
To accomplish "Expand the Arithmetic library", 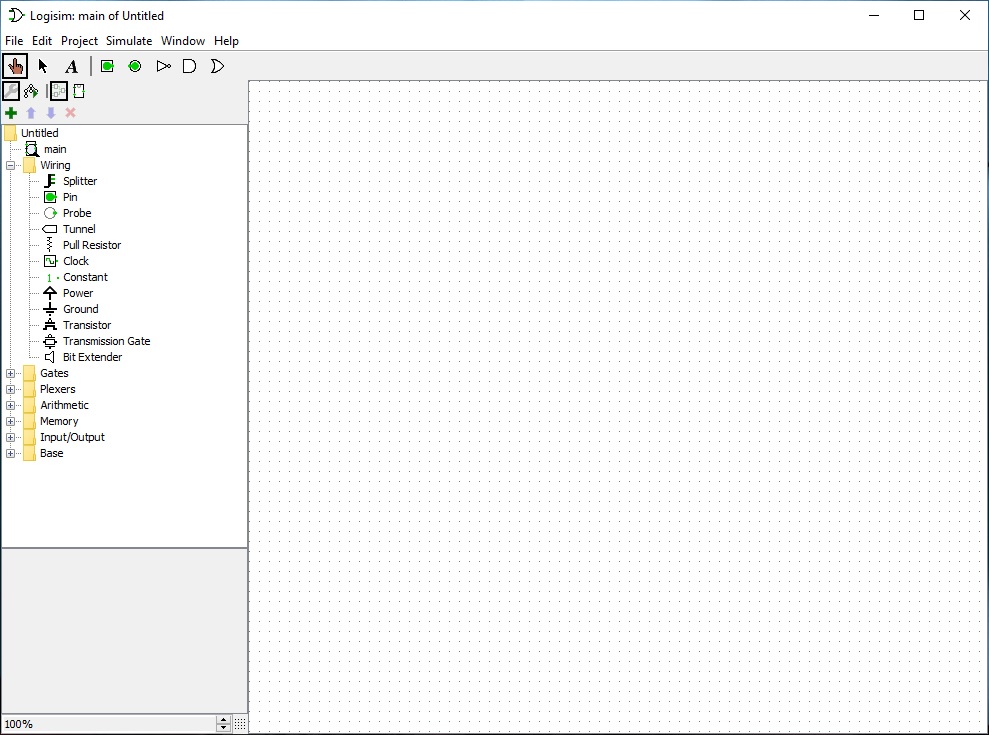I will (10, 405).
